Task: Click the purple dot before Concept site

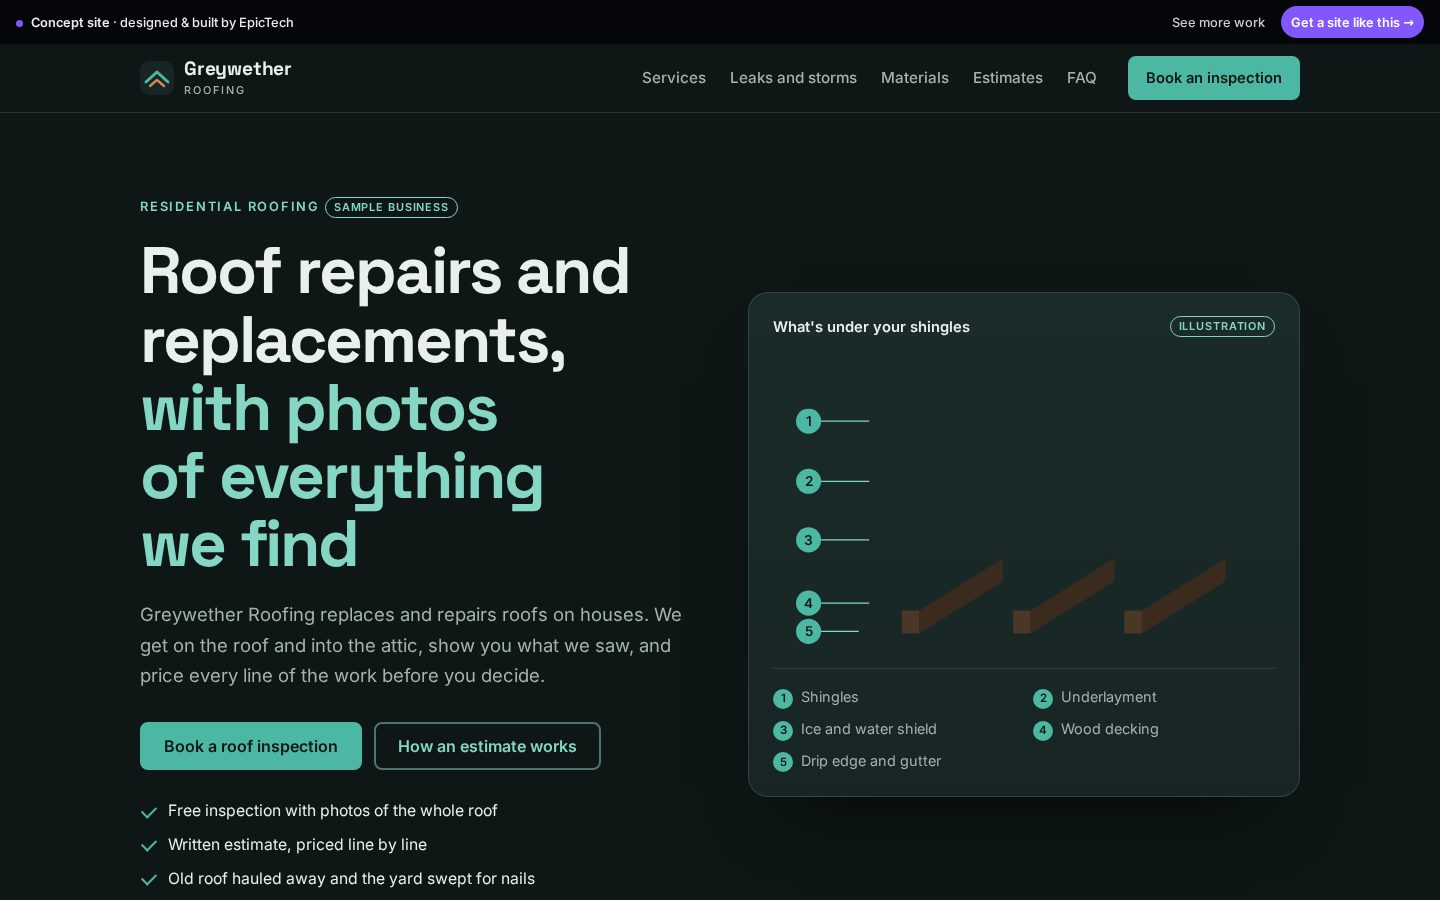Action: click(19, 23)
